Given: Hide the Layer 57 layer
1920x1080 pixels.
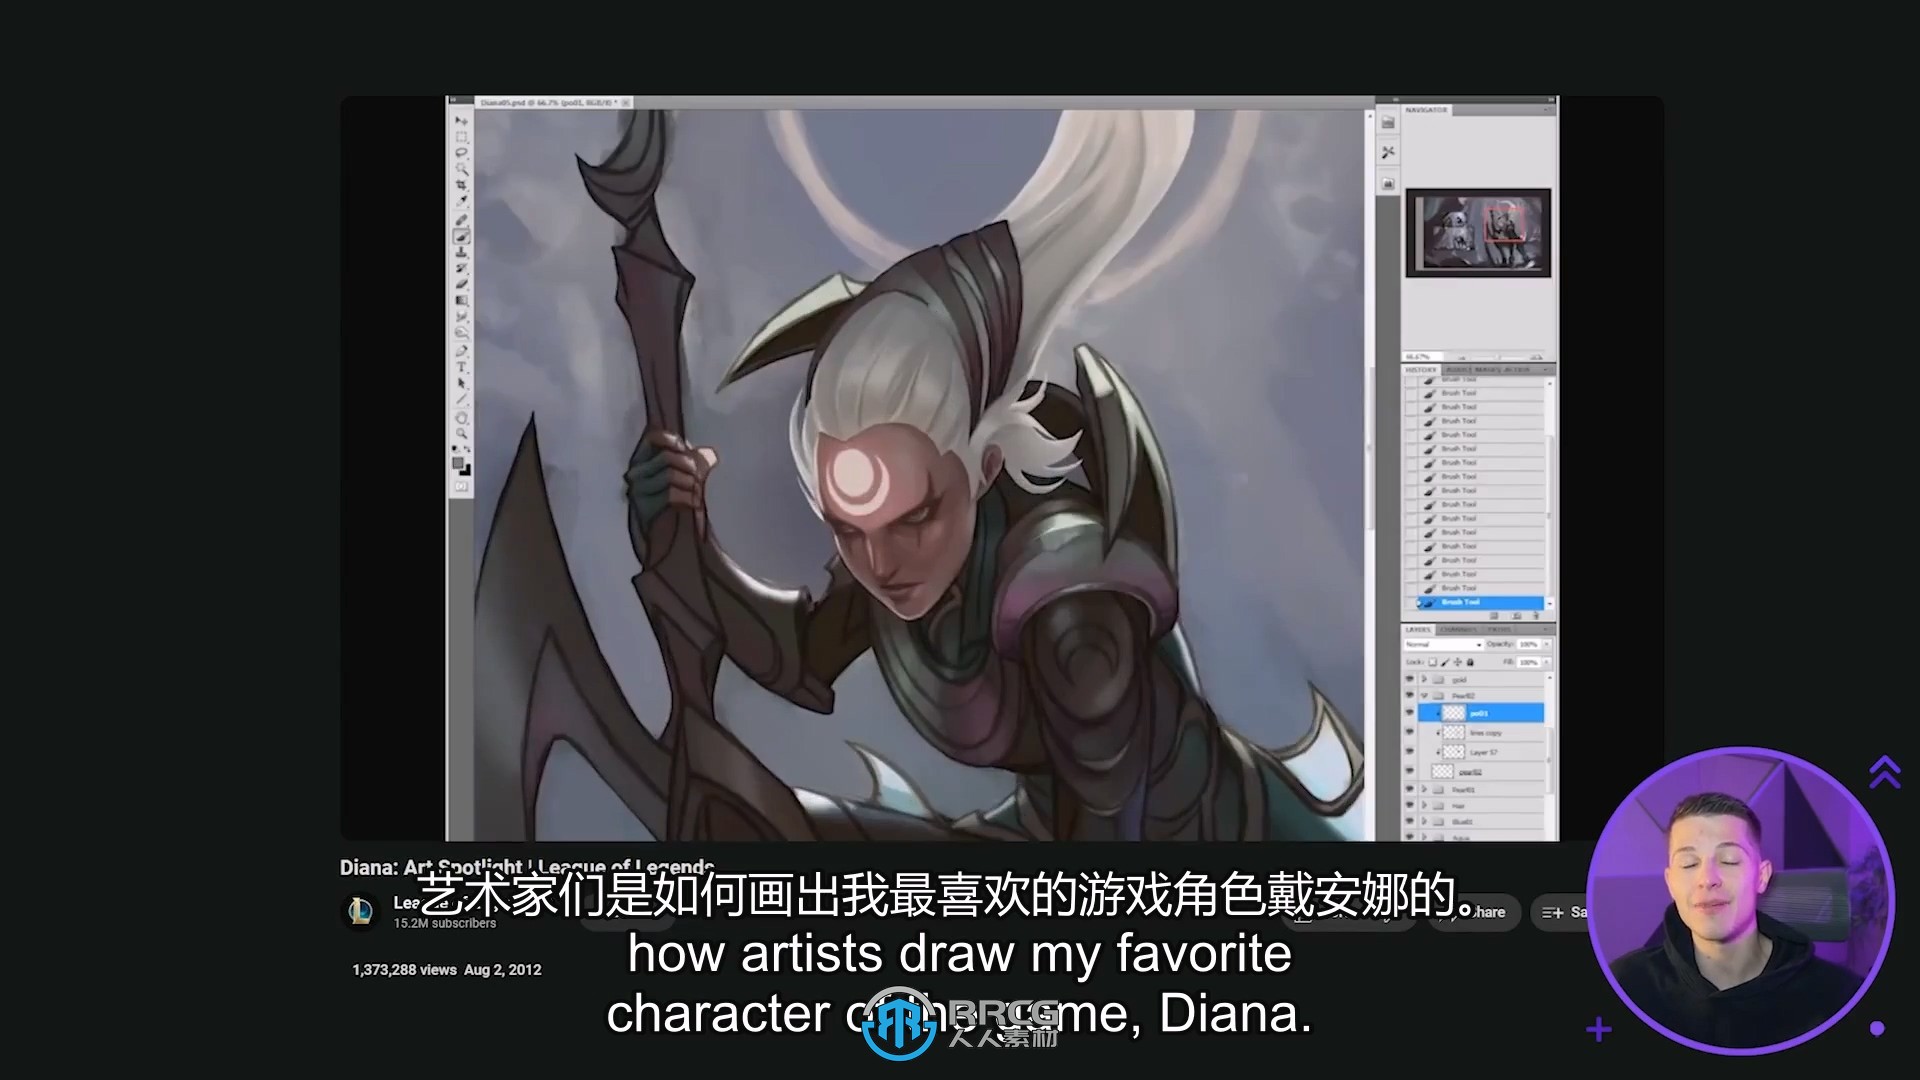Looking at the screenshot, I should coord(1409,752).
